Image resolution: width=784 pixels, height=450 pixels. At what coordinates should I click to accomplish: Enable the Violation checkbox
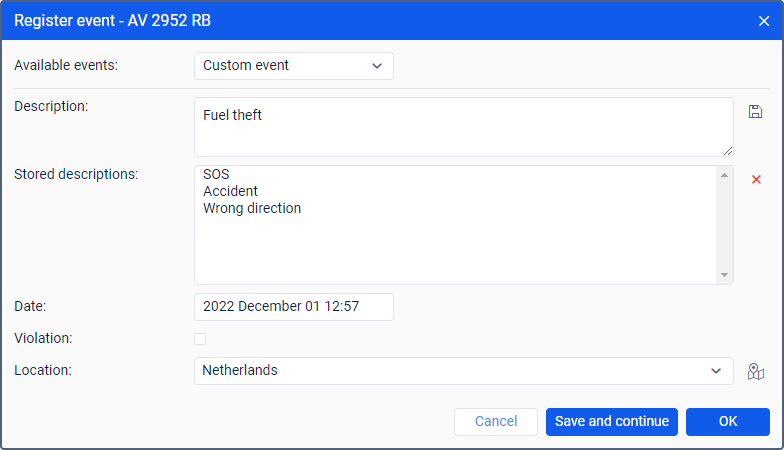200,339
